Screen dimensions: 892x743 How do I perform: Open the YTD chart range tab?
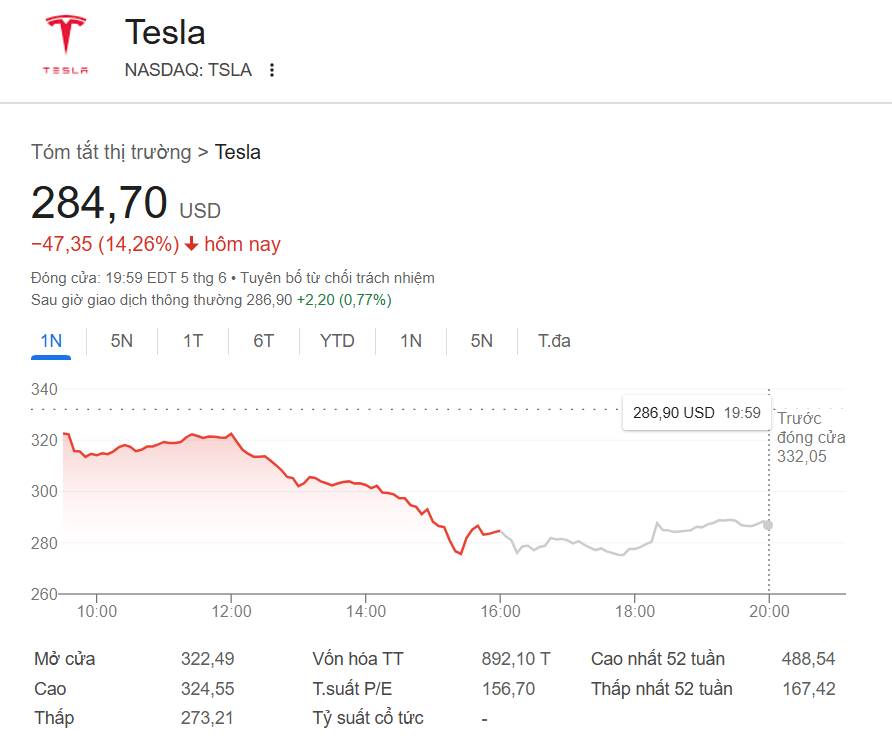click(x=337, y=341)
